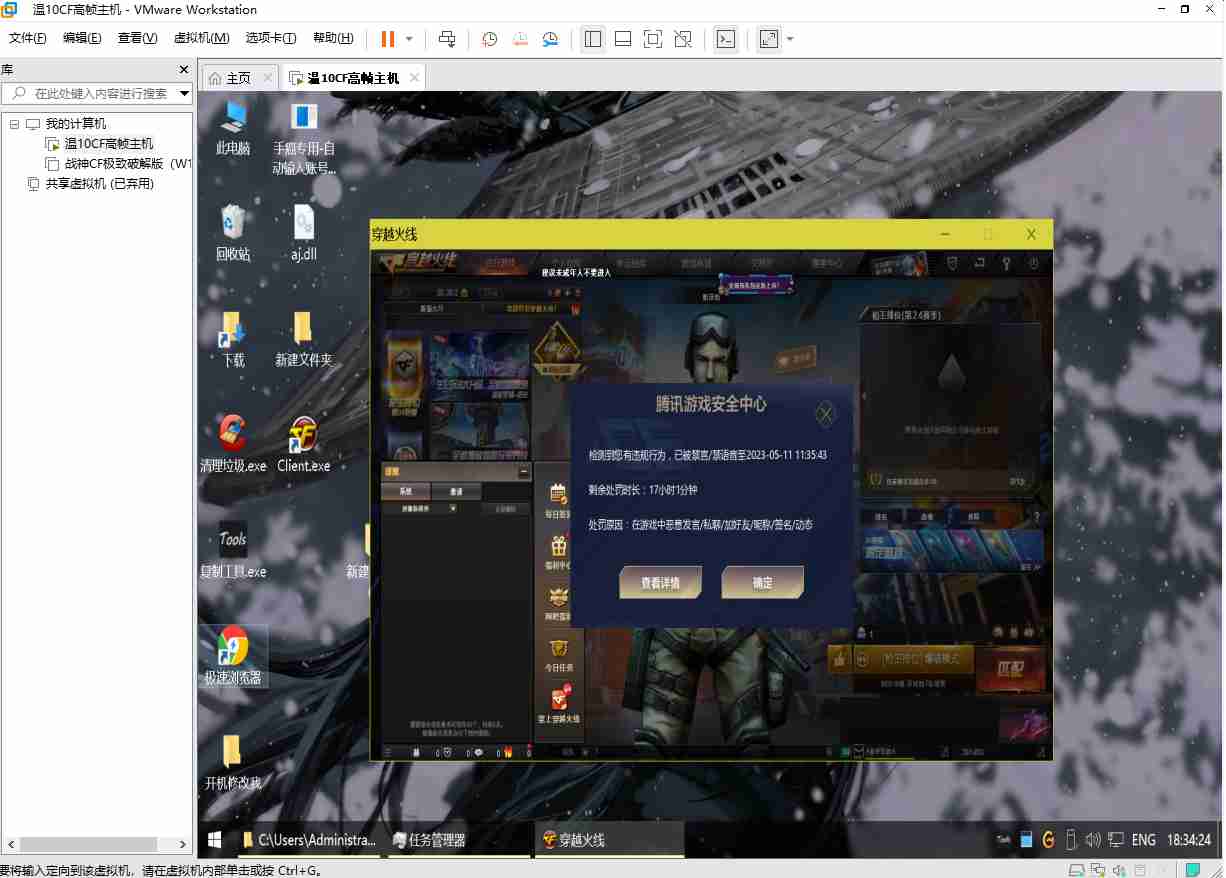Toggle the library sidebar view icon
Image resolution: width=1226 pixels, height=878 pixels.
(x=593, y=39)
